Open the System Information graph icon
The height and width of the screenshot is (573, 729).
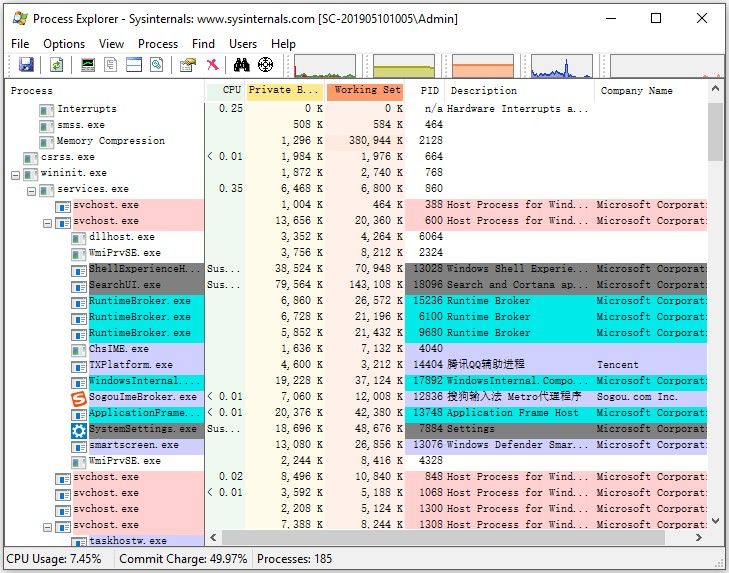click(x=88, y=65)
